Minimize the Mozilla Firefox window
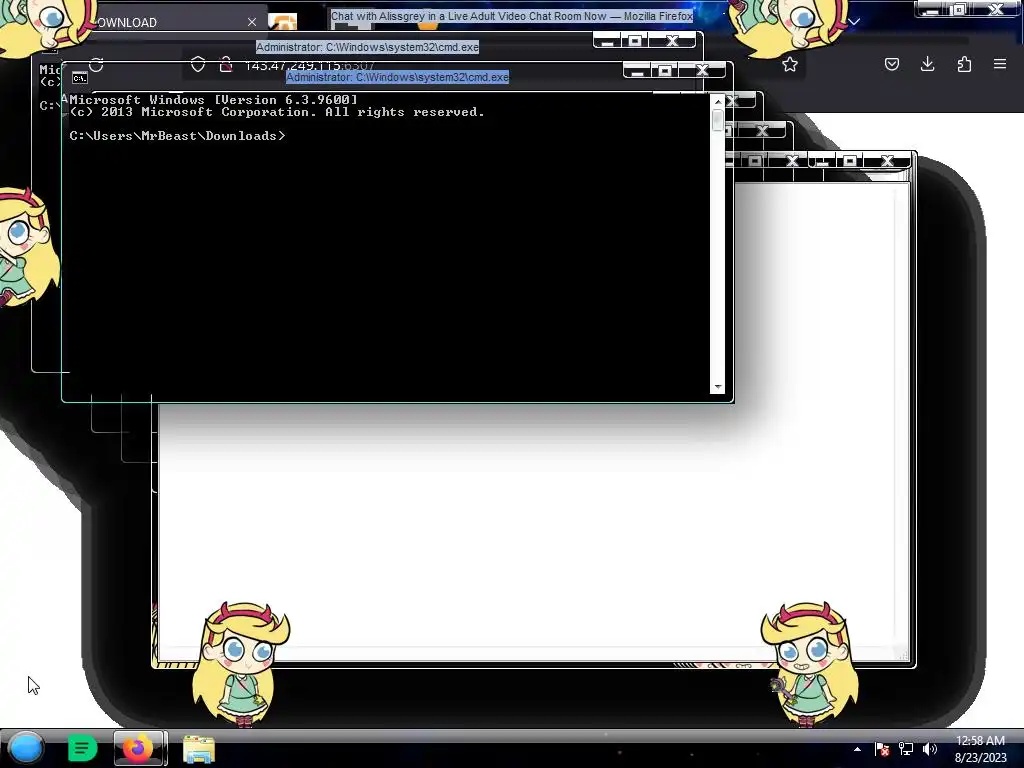 click(932, 9)
